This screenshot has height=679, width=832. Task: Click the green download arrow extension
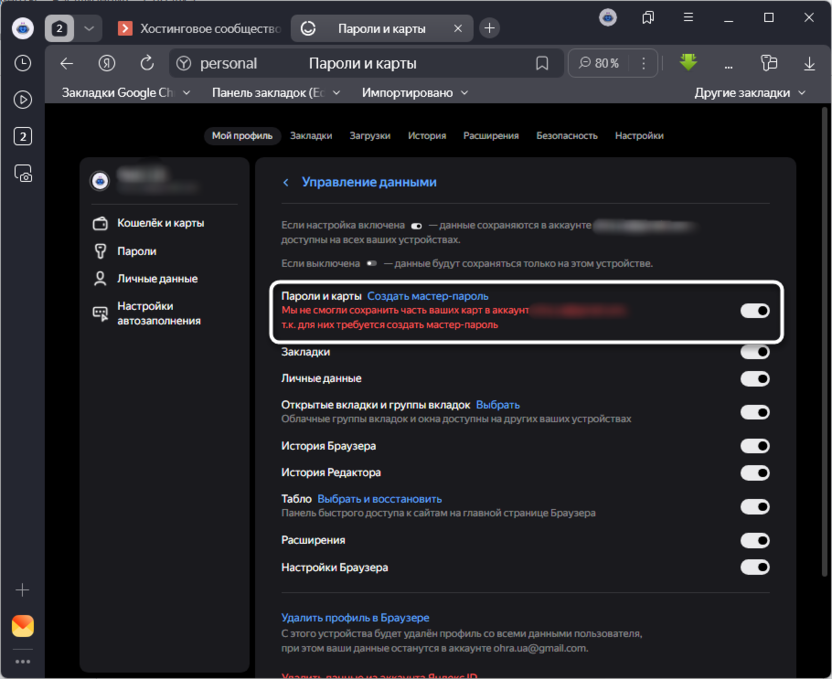click(688, 63)
